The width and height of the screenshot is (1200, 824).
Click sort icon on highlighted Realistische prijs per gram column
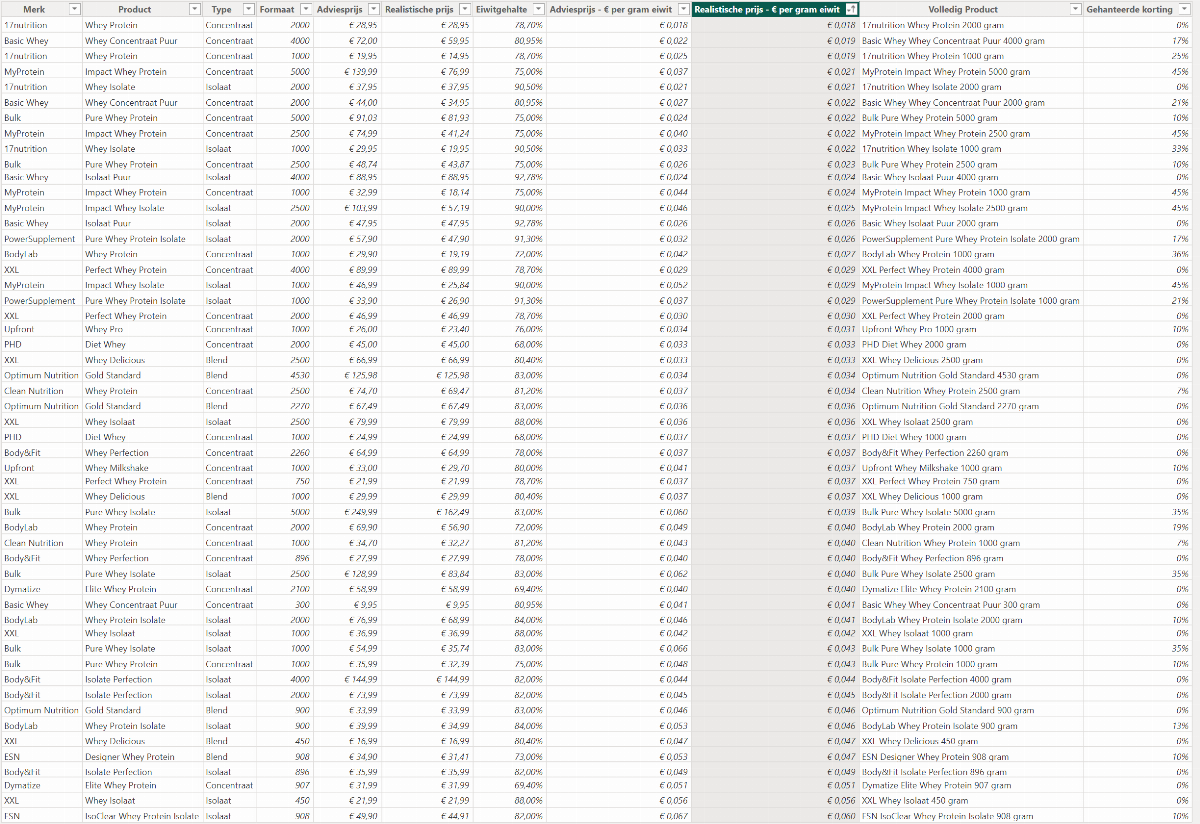tap(850, 9)
